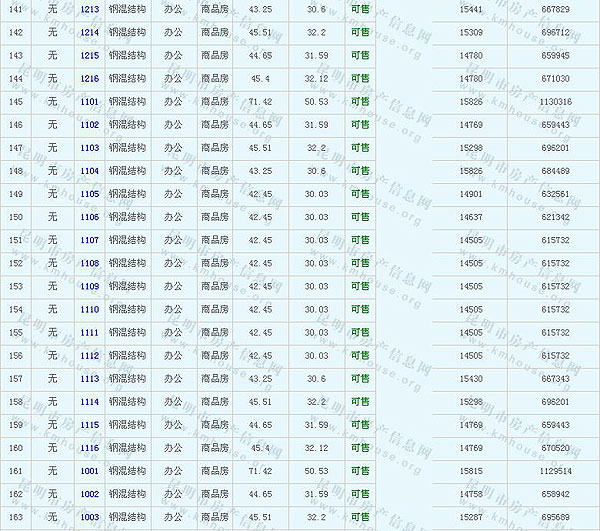Click room 1113 link
Image resolution: width=600 pixels, height=531 pixels.
click(89, 379)
